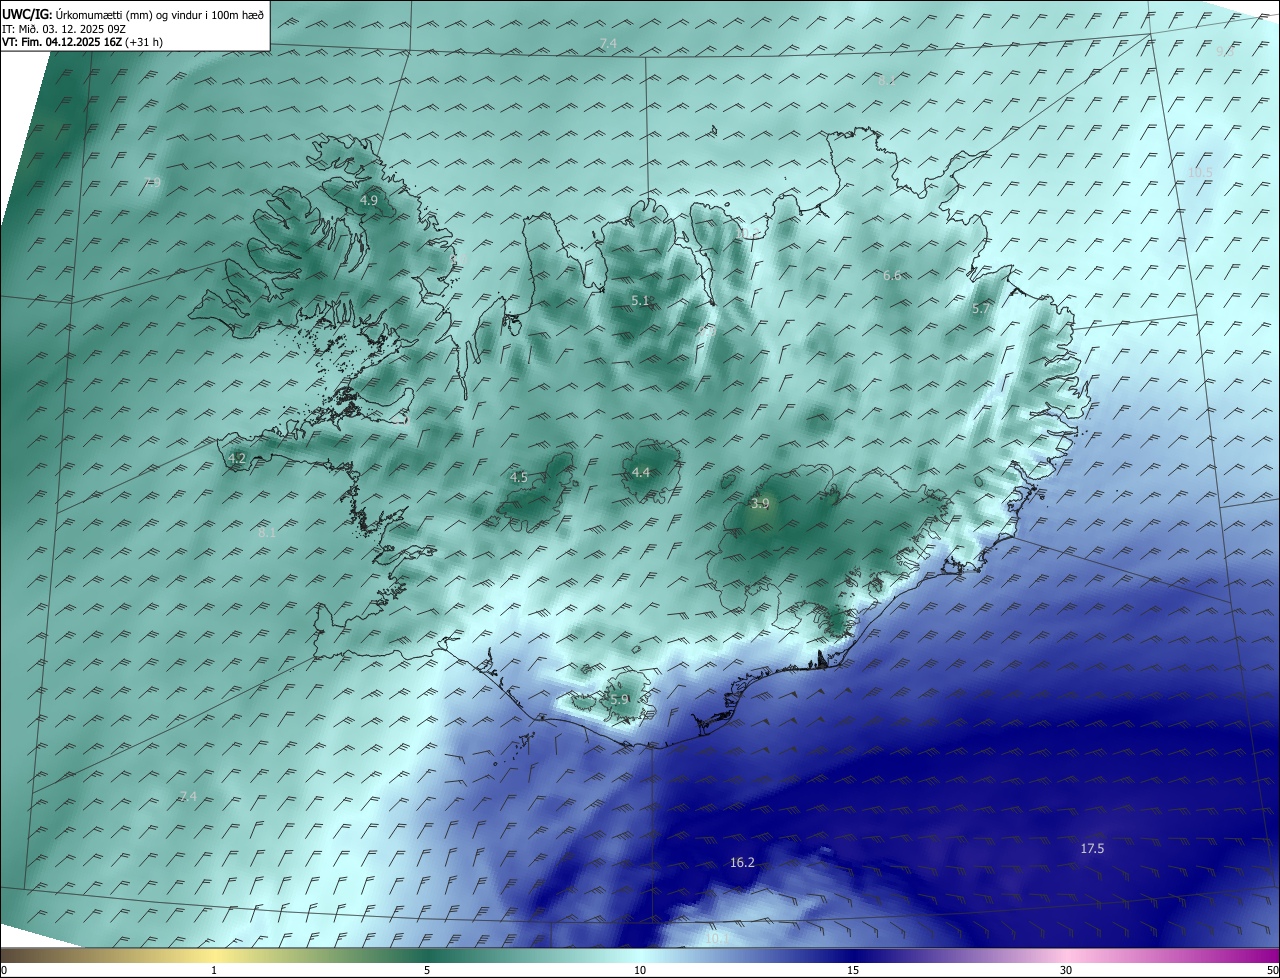Click the color scale tick labeled 10
Viewport: 1280px width, 978px height.
click(640, 970)
